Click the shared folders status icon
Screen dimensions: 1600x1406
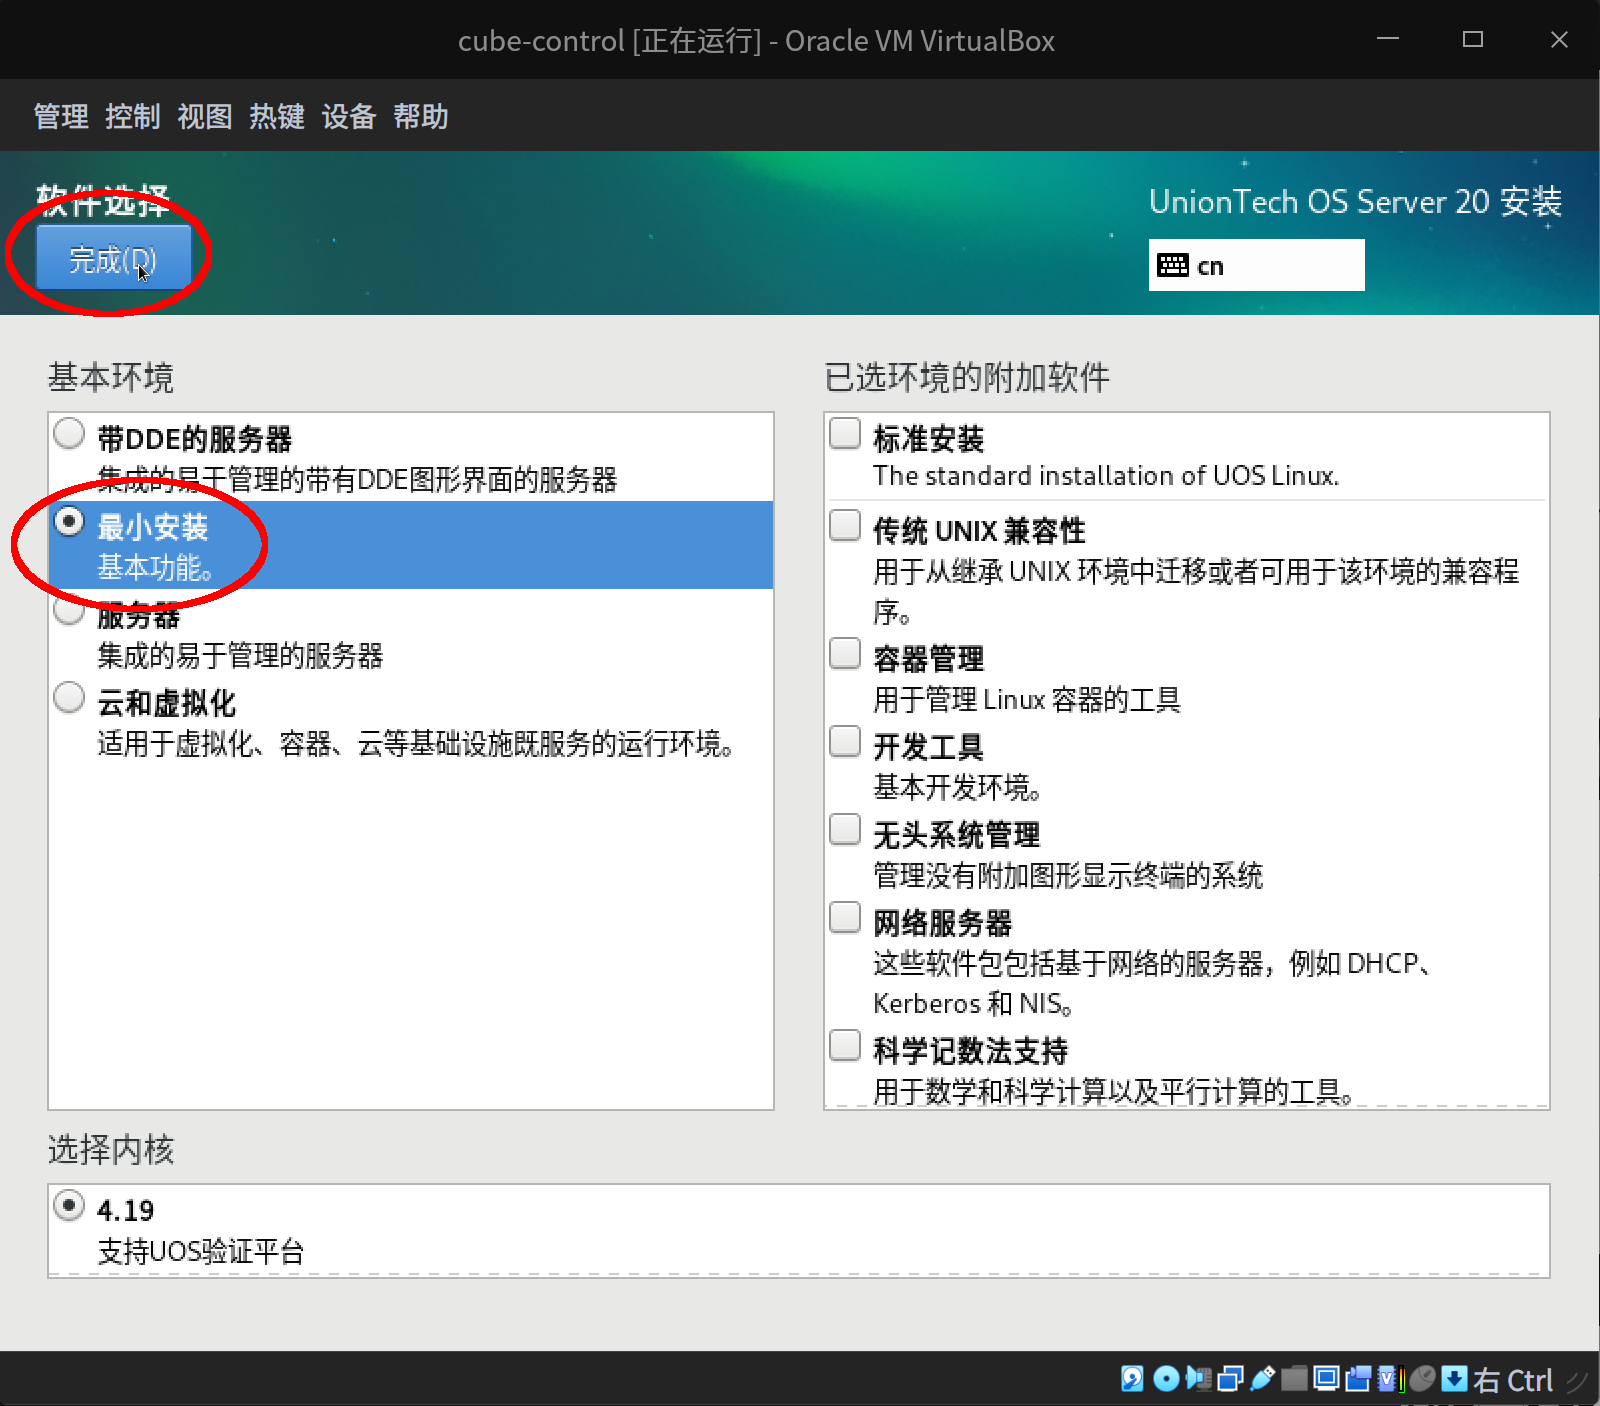[x=1293, y=1380]
